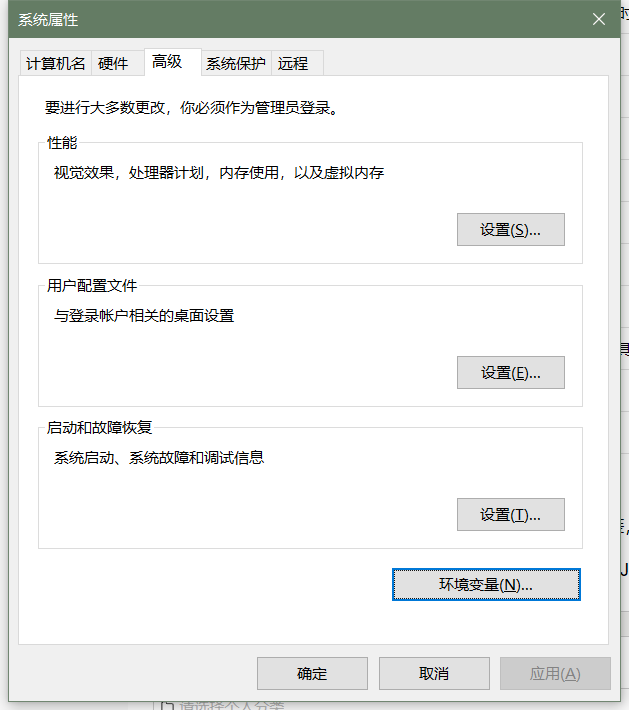Click text 系统启动、系统故障和调试信息

click(159, 458)
